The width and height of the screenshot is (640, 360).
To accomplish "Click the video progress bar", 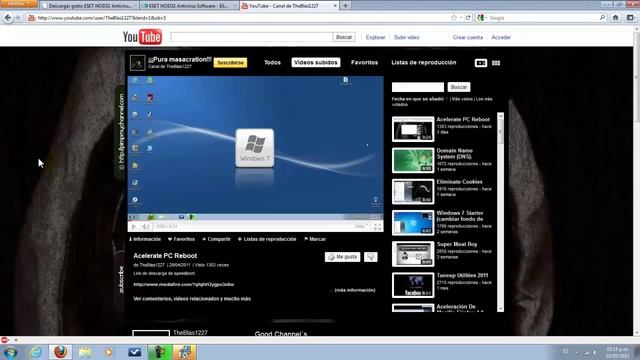I will 256,221.
